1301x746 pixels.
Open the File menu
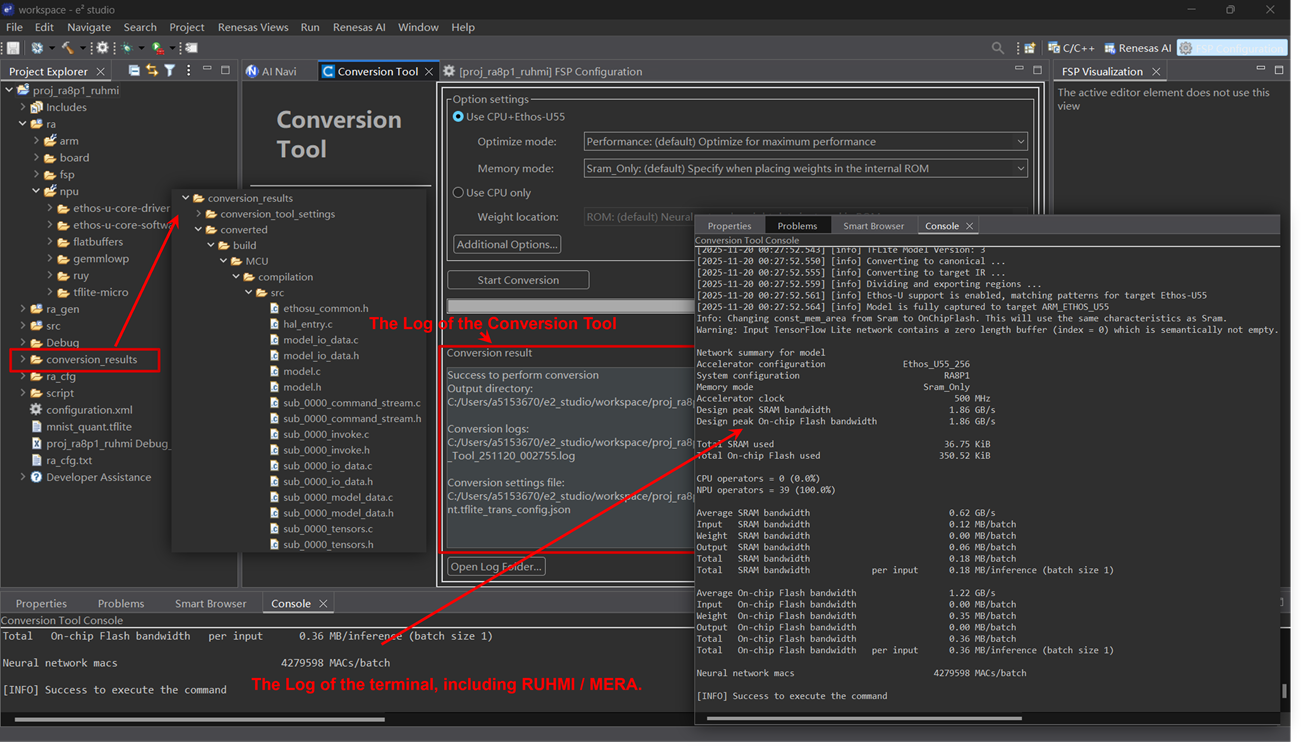14,27
